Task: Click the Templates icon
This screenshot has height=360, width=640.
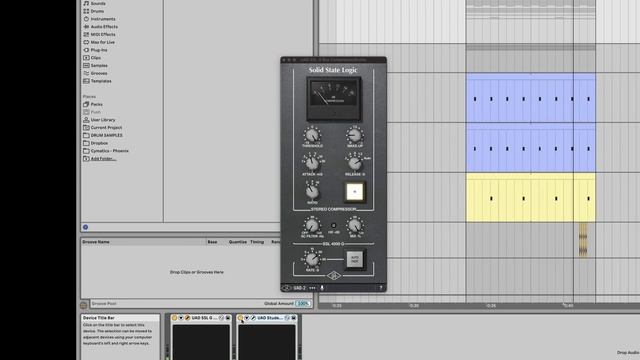Action: click(x=86, y=81)
